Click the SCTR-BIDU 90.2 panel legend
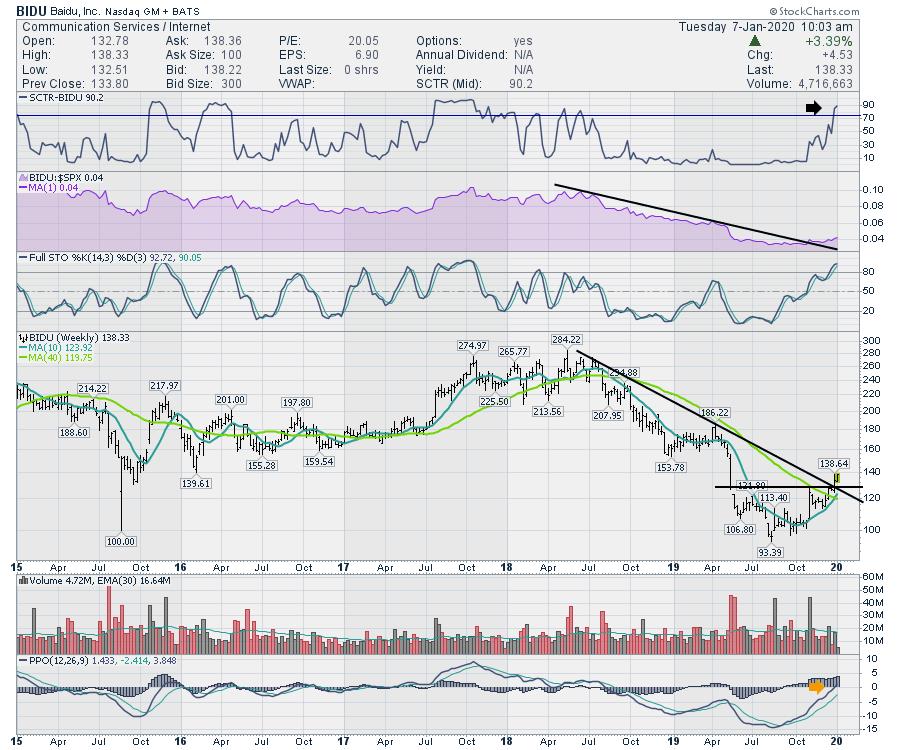900x750 pixels. tap(61, 98)
